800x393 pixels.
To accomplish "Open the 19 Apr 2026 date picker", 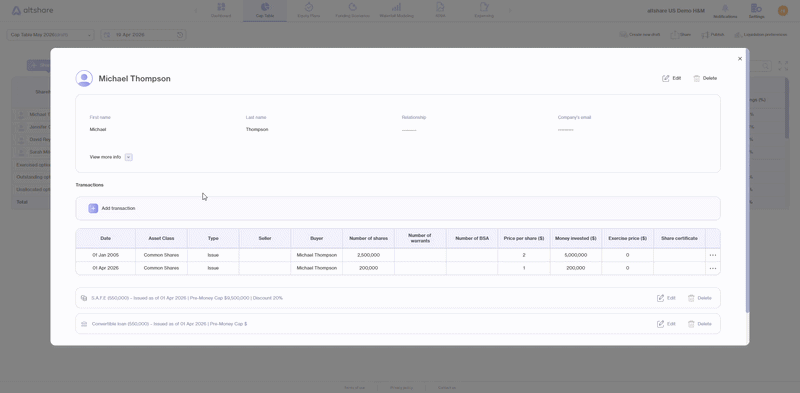I will point(143,35).
